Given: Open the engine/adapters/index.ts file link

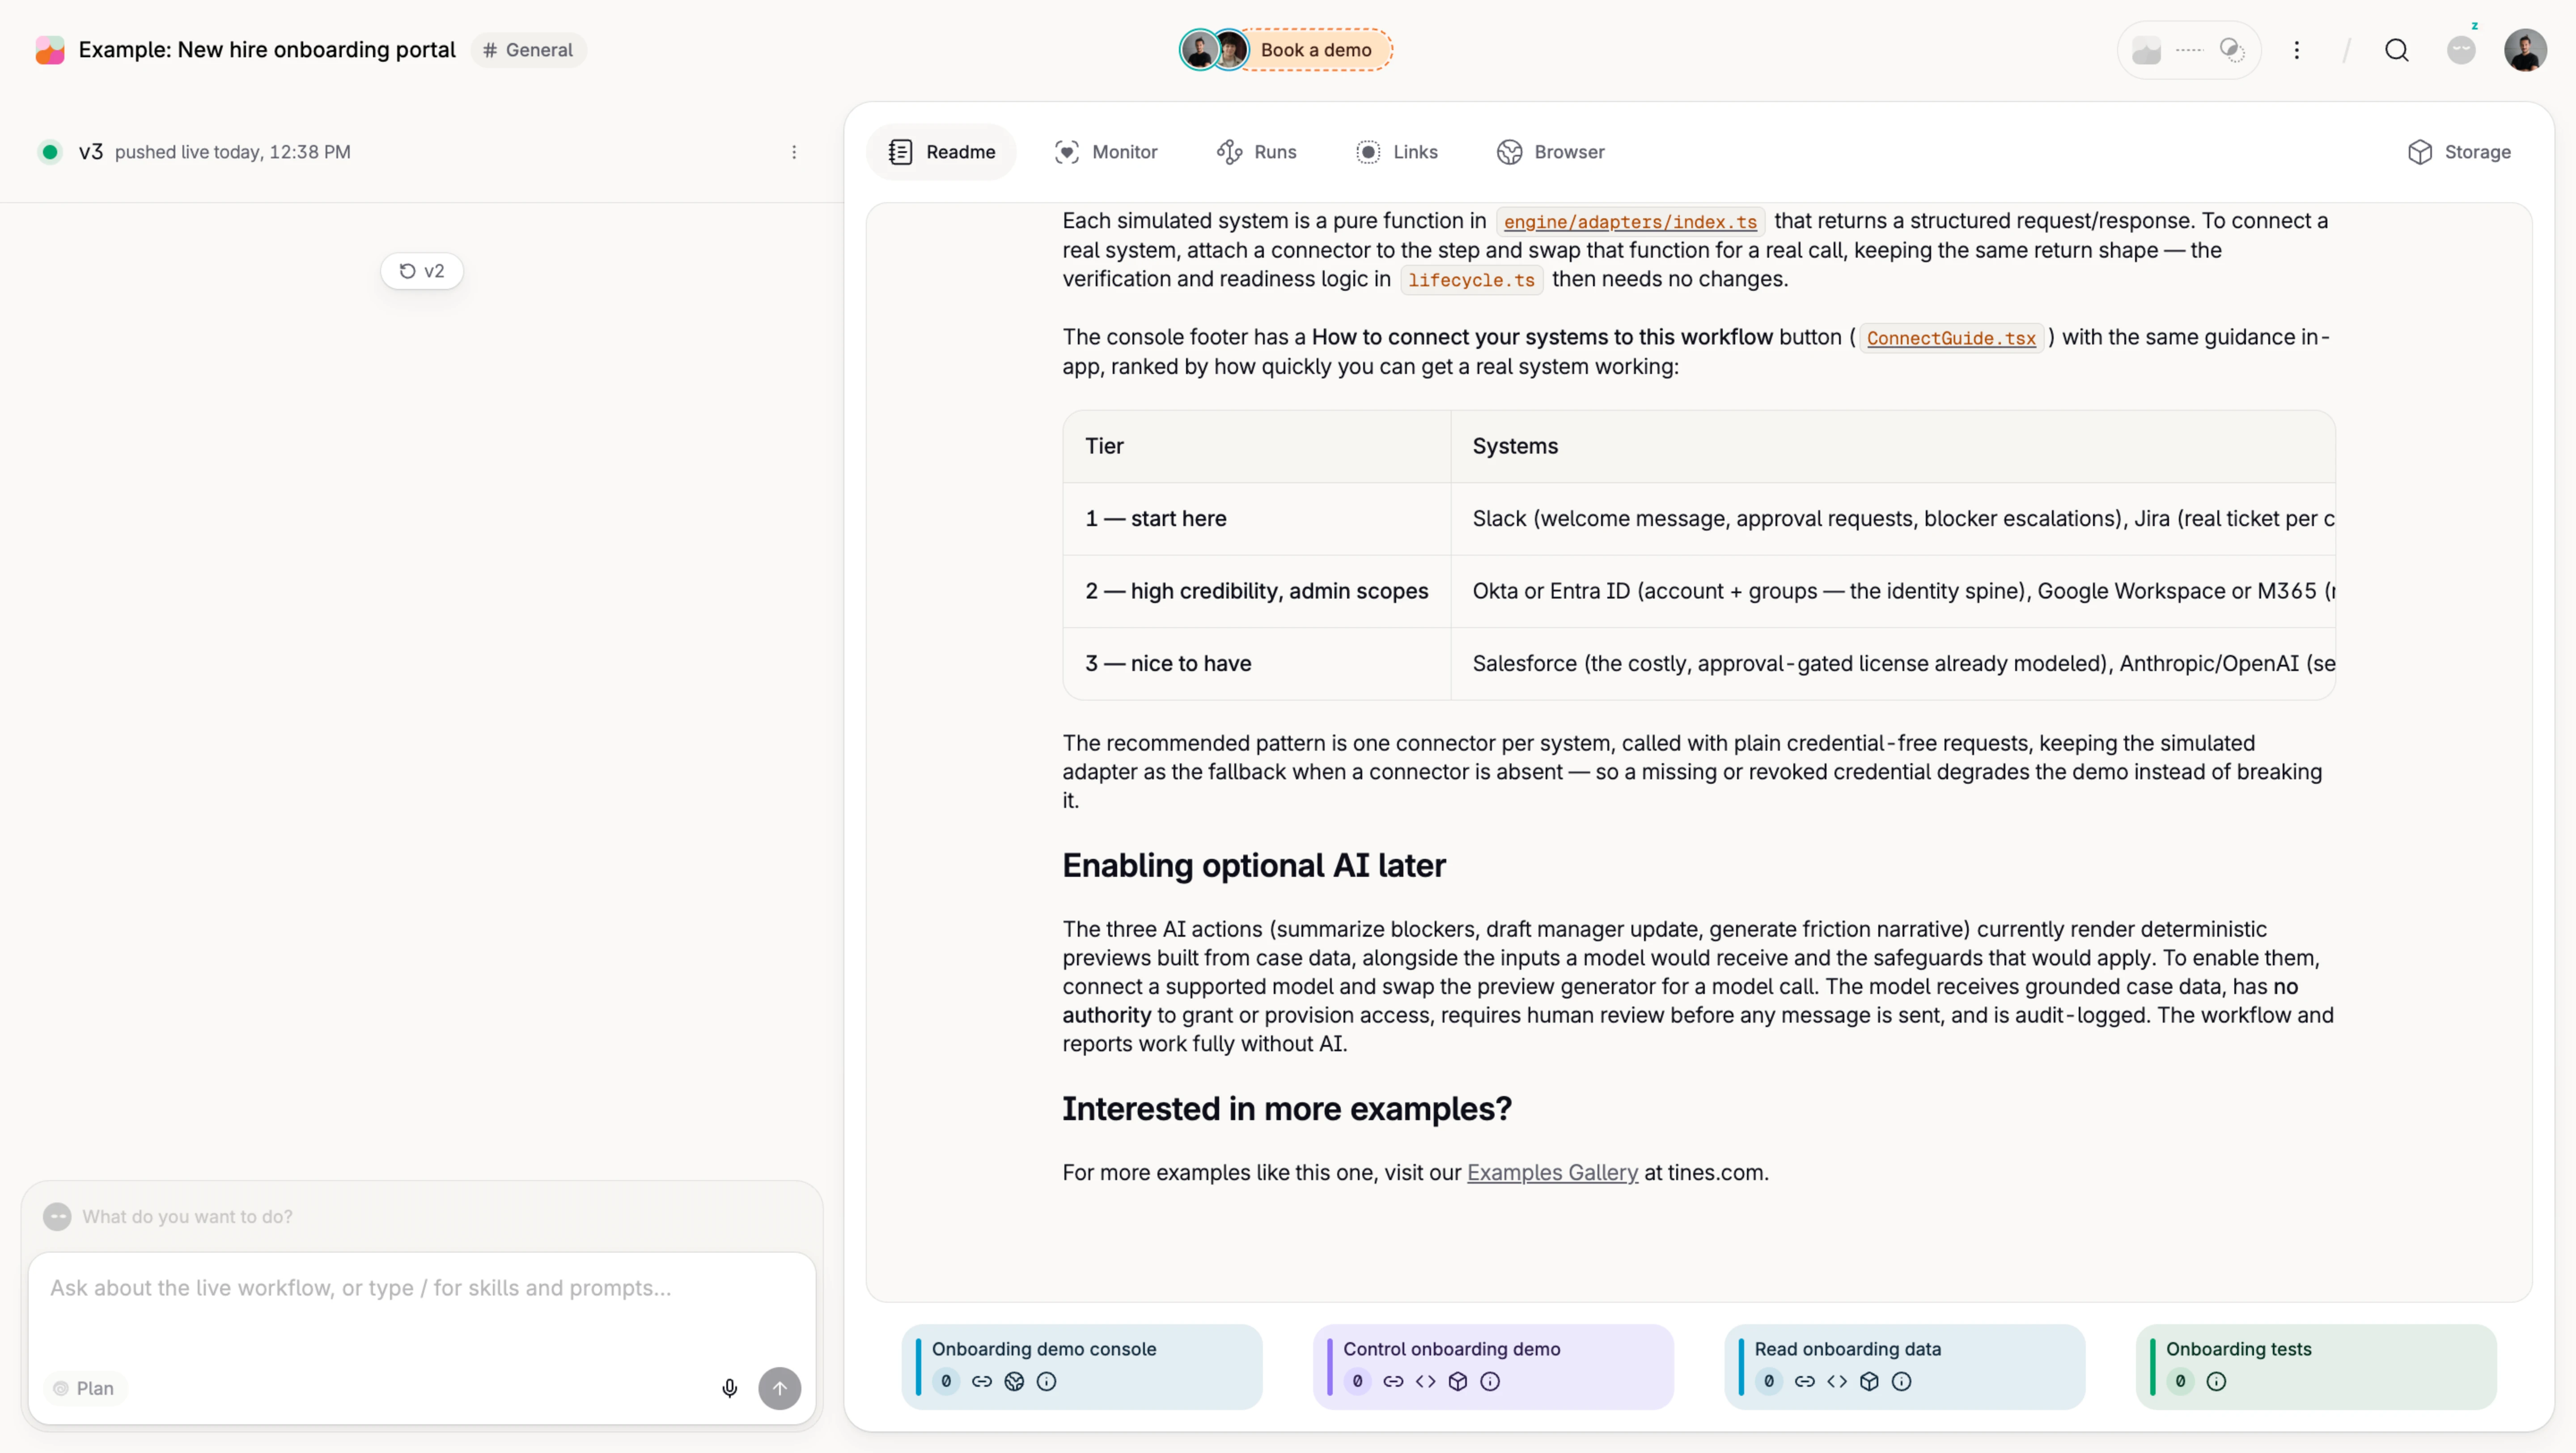Looking at the screenshot, I should click(1630, 222).
